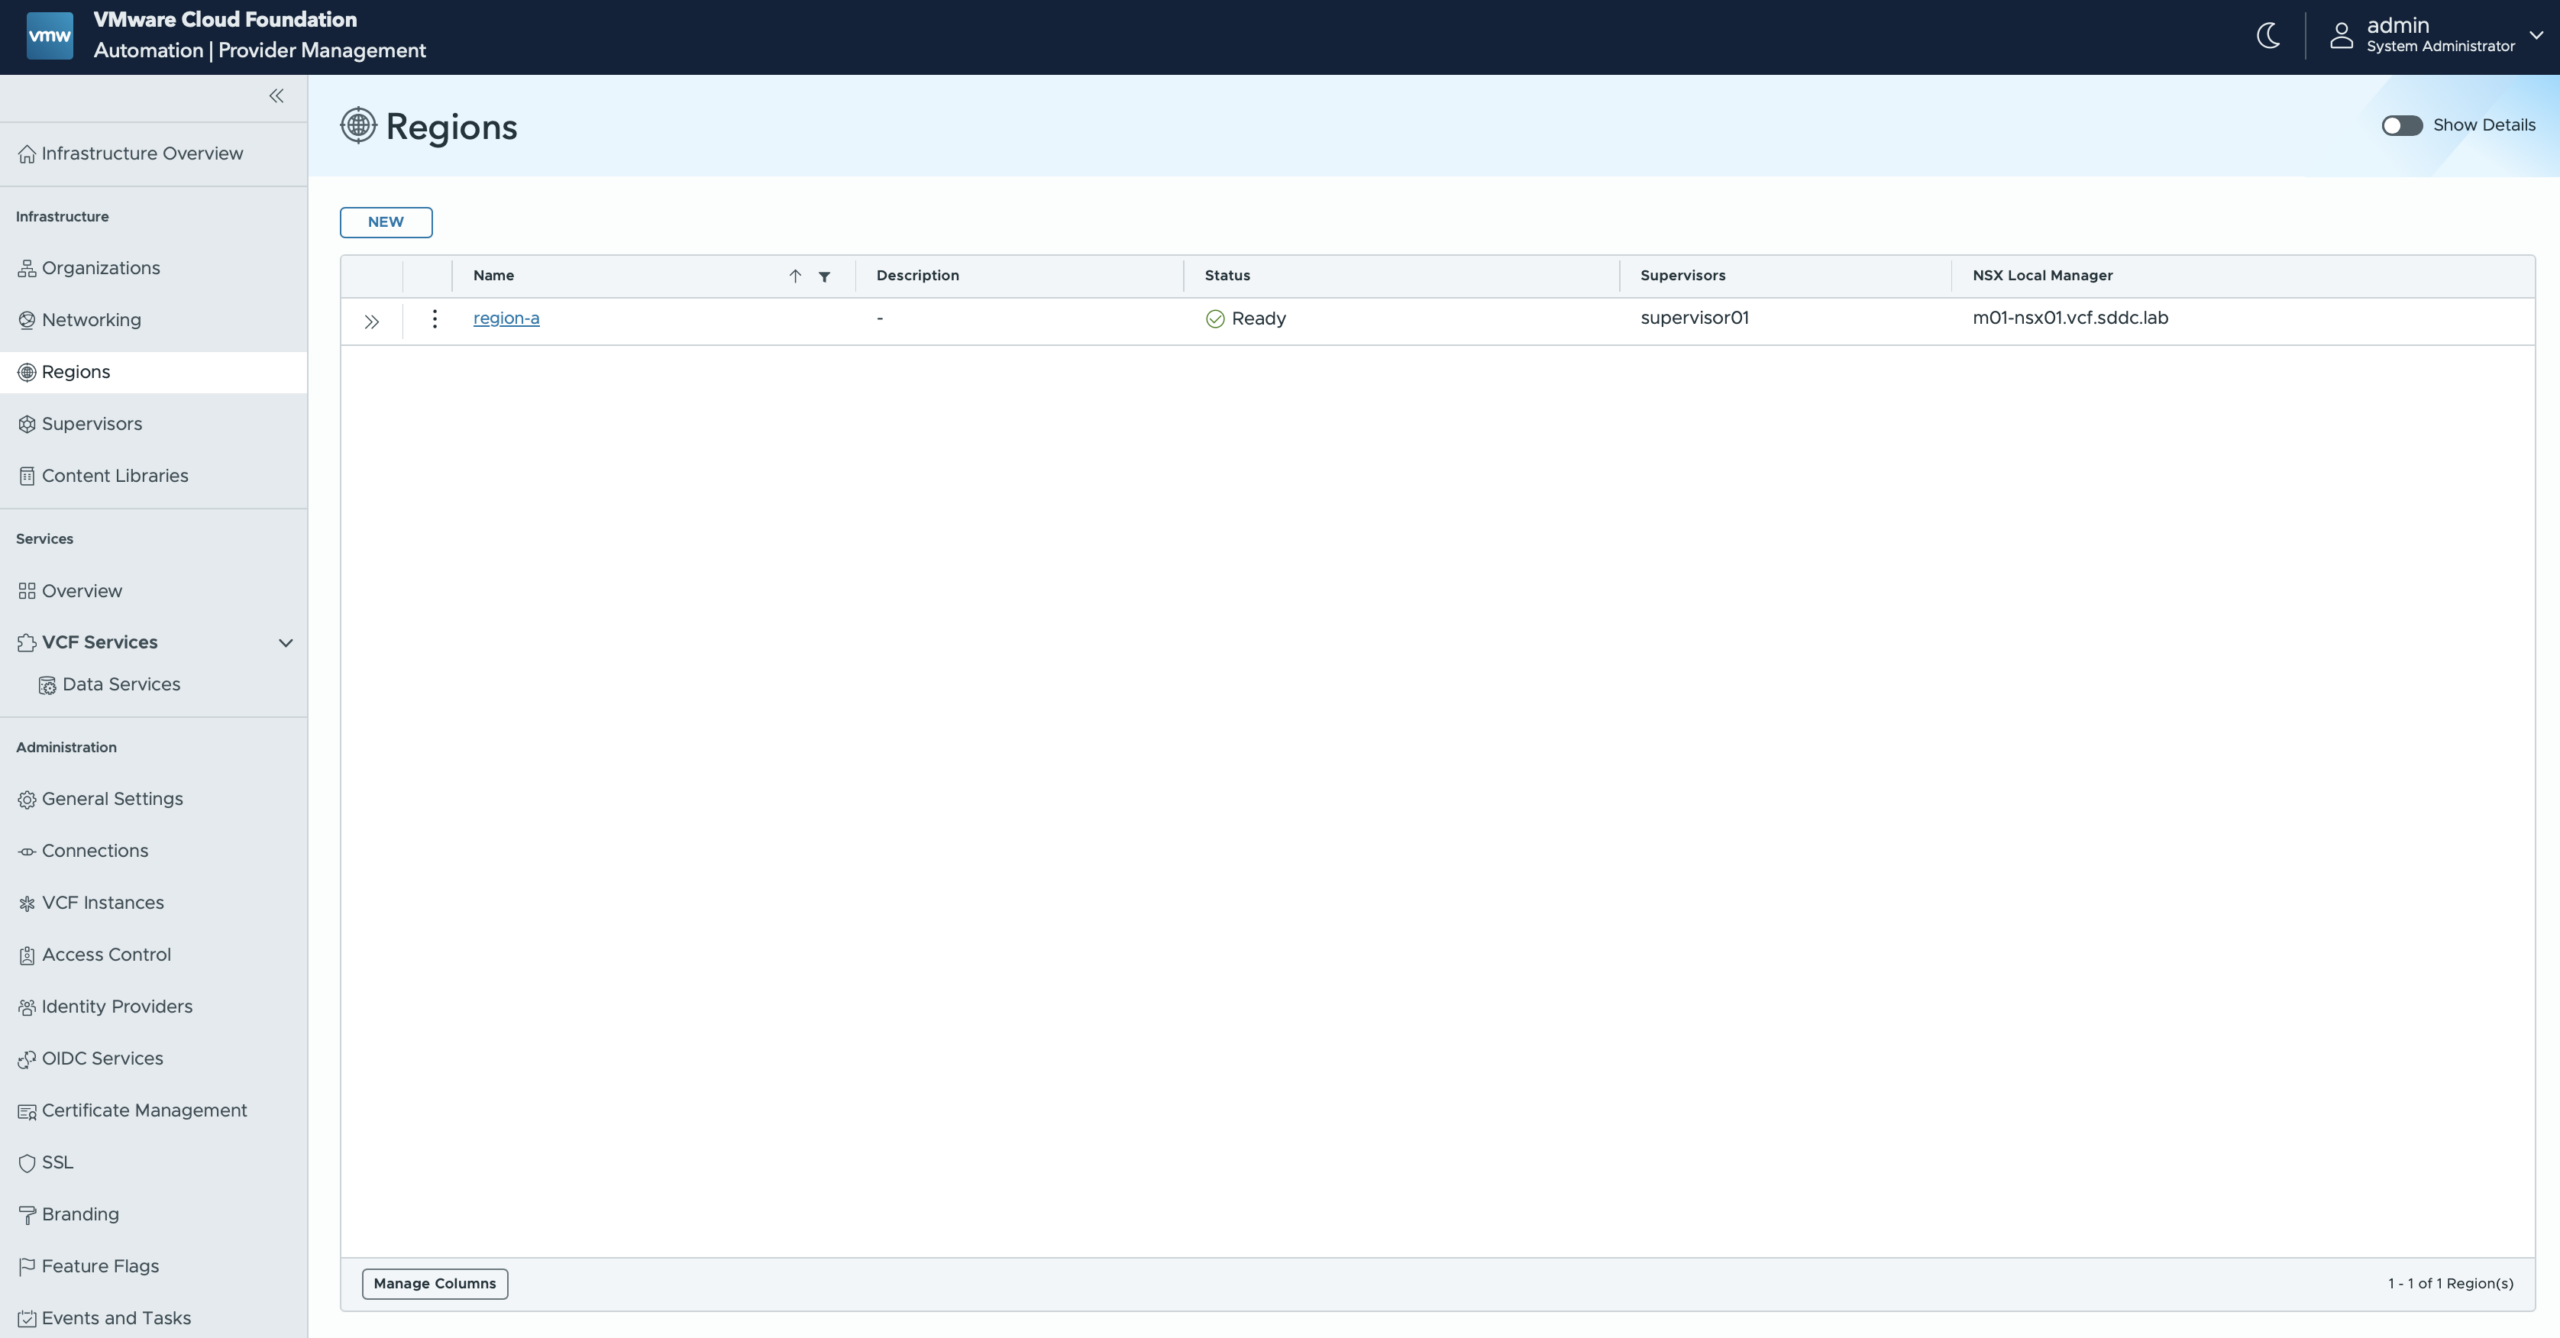Click the filter icon in Name column
This screenshot has height=1338, width=2560.
click(x=824, y=276)
